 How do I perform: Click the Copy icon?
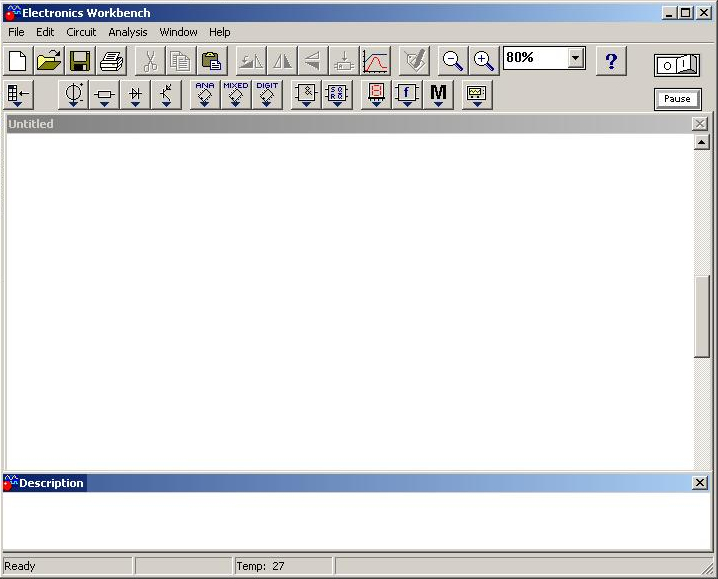(181, 61)
